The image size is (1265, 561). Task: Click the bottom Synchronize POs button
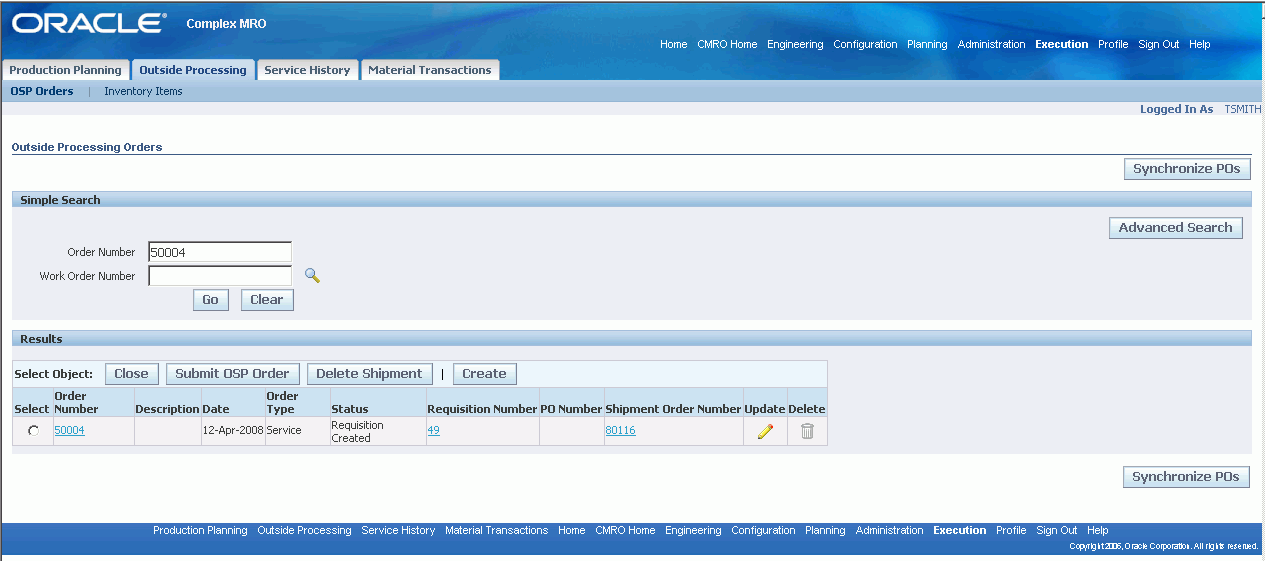[1186, 477]
